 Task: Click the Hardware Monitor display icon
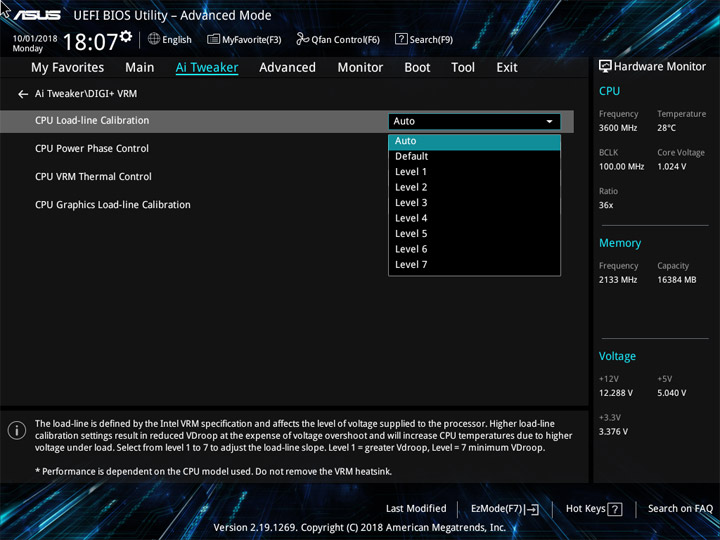(605, 67)
